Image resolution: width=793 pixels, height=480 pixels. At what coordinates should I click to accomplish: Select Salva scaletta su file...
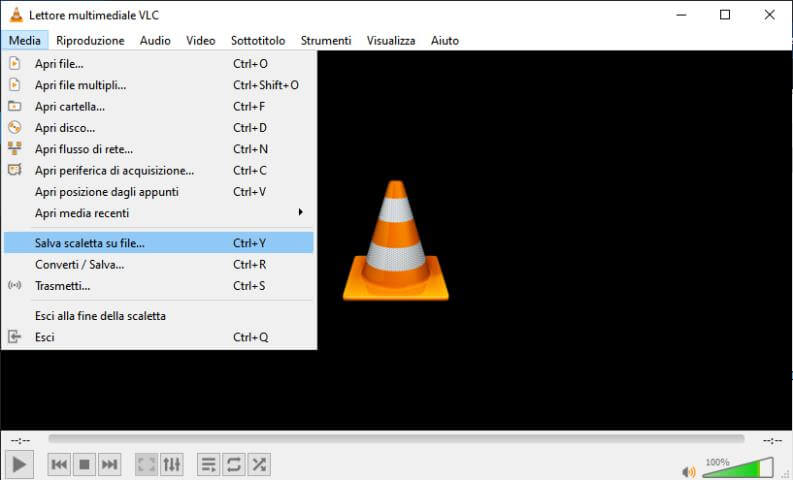coord(158,243)
